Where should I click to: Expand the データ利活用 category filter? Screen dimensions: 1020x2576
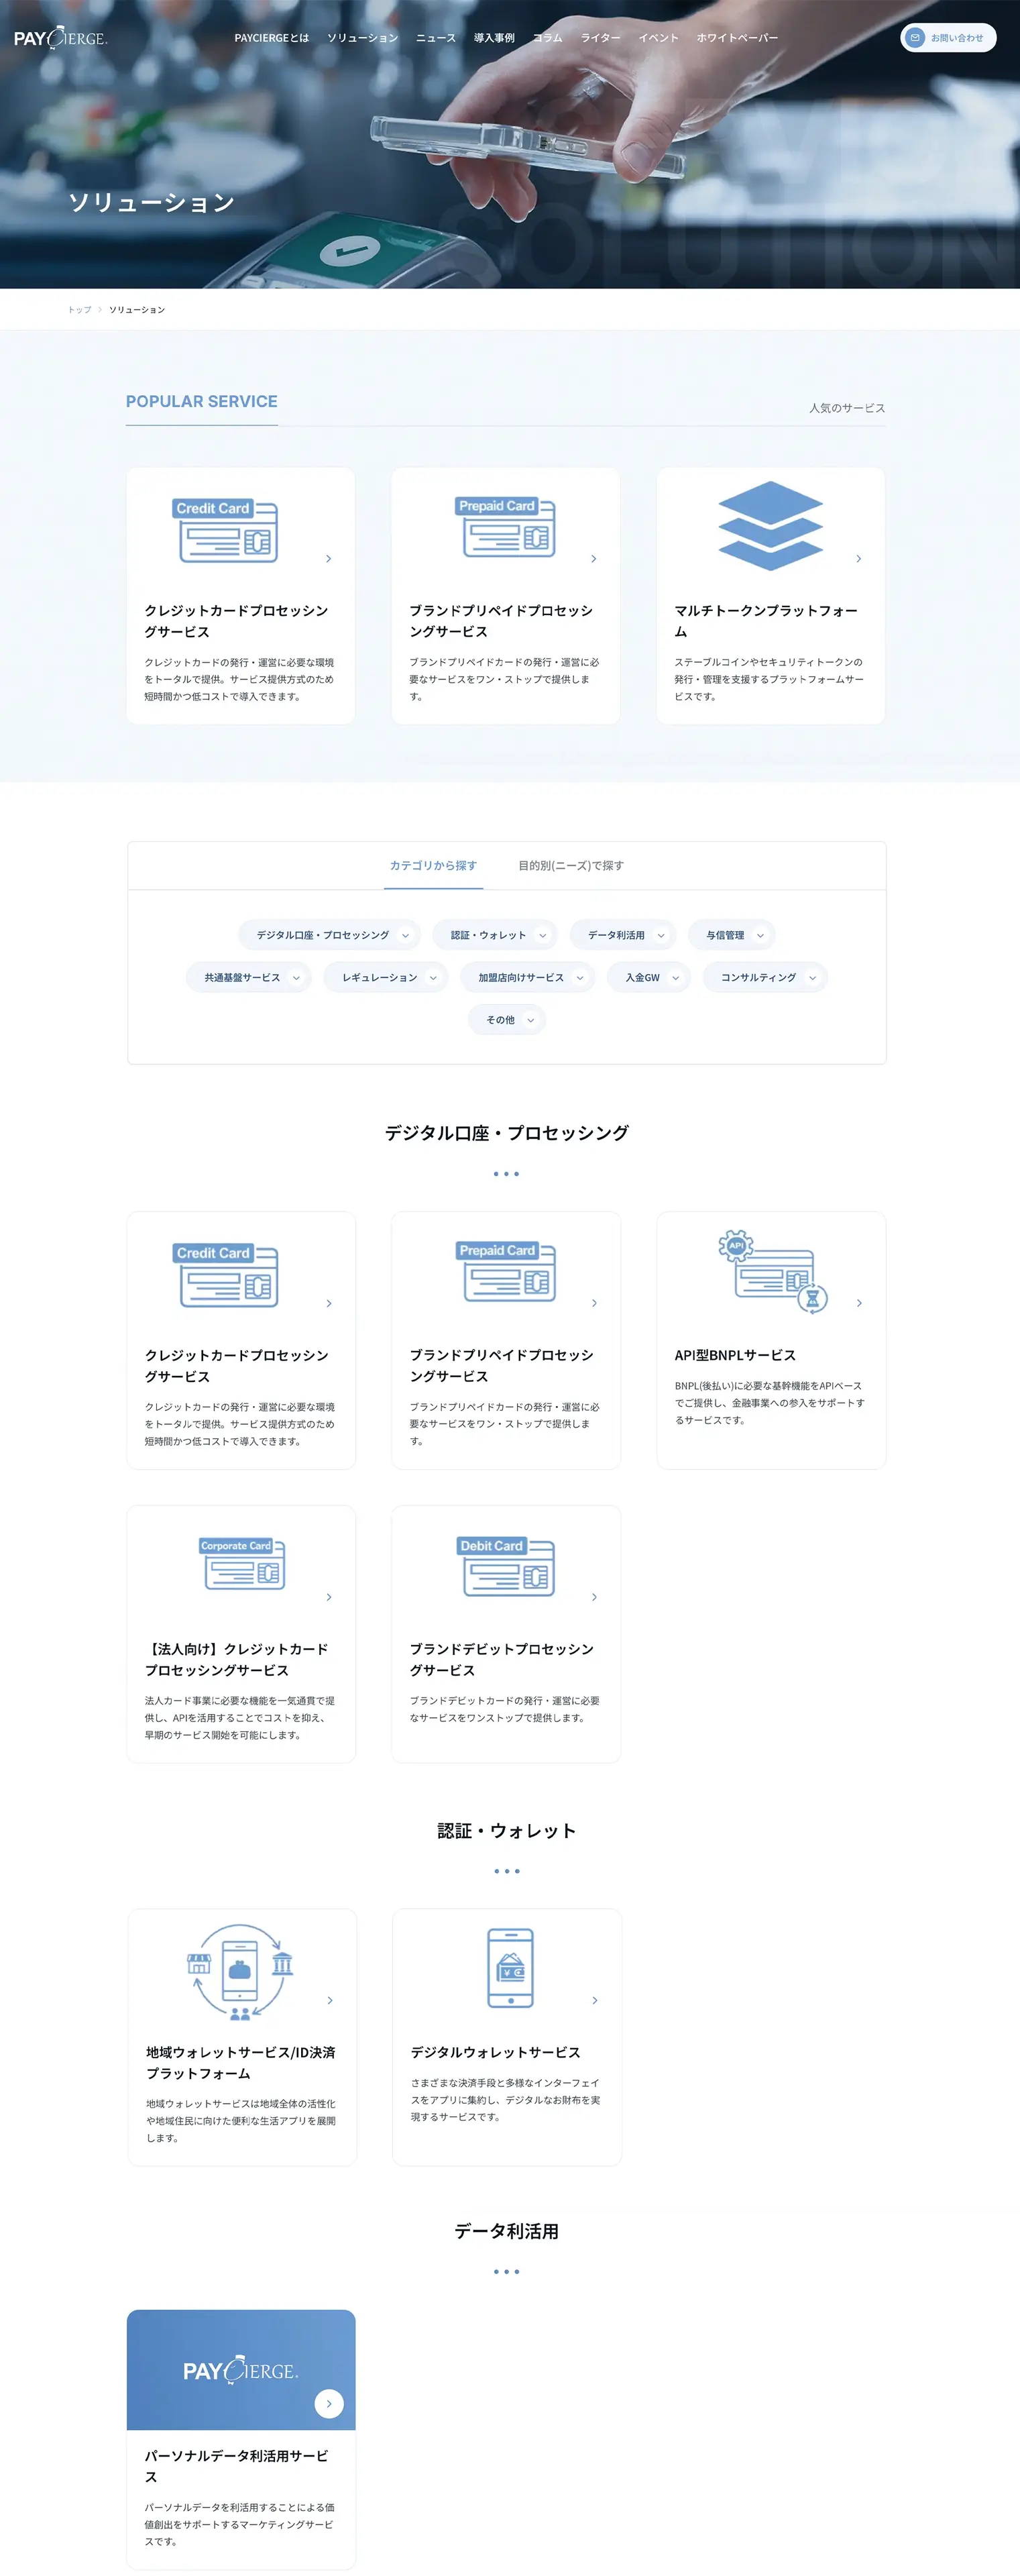click(x=623, y=935)
